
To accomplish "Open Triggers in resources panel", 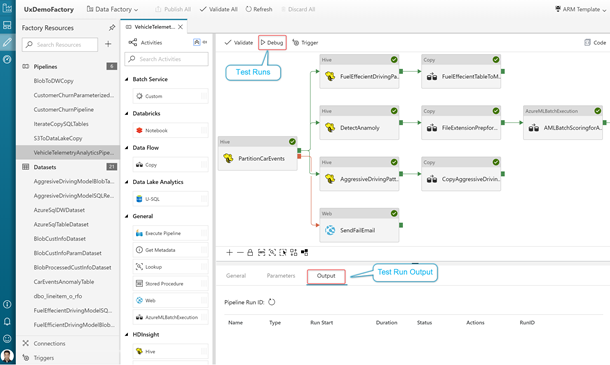I will point(44,358).
